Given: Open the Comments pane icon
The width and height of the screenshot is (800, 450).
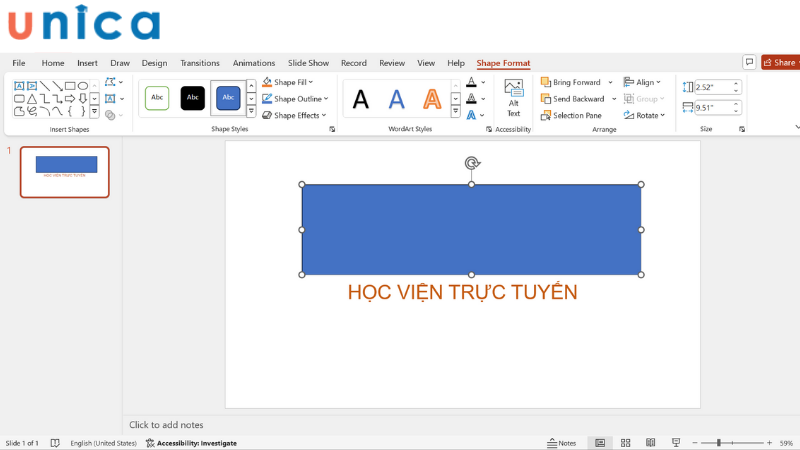Looking at the screenshot, I should point(749,62).
